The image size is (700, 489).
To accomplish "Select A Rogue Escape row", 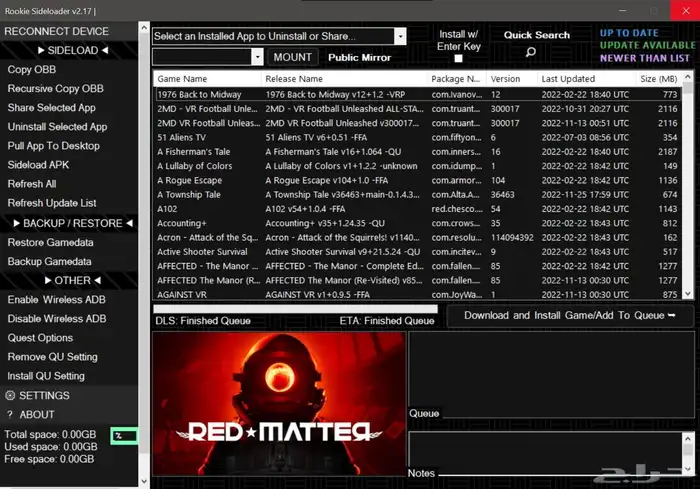I will click(x=418, y=180).
